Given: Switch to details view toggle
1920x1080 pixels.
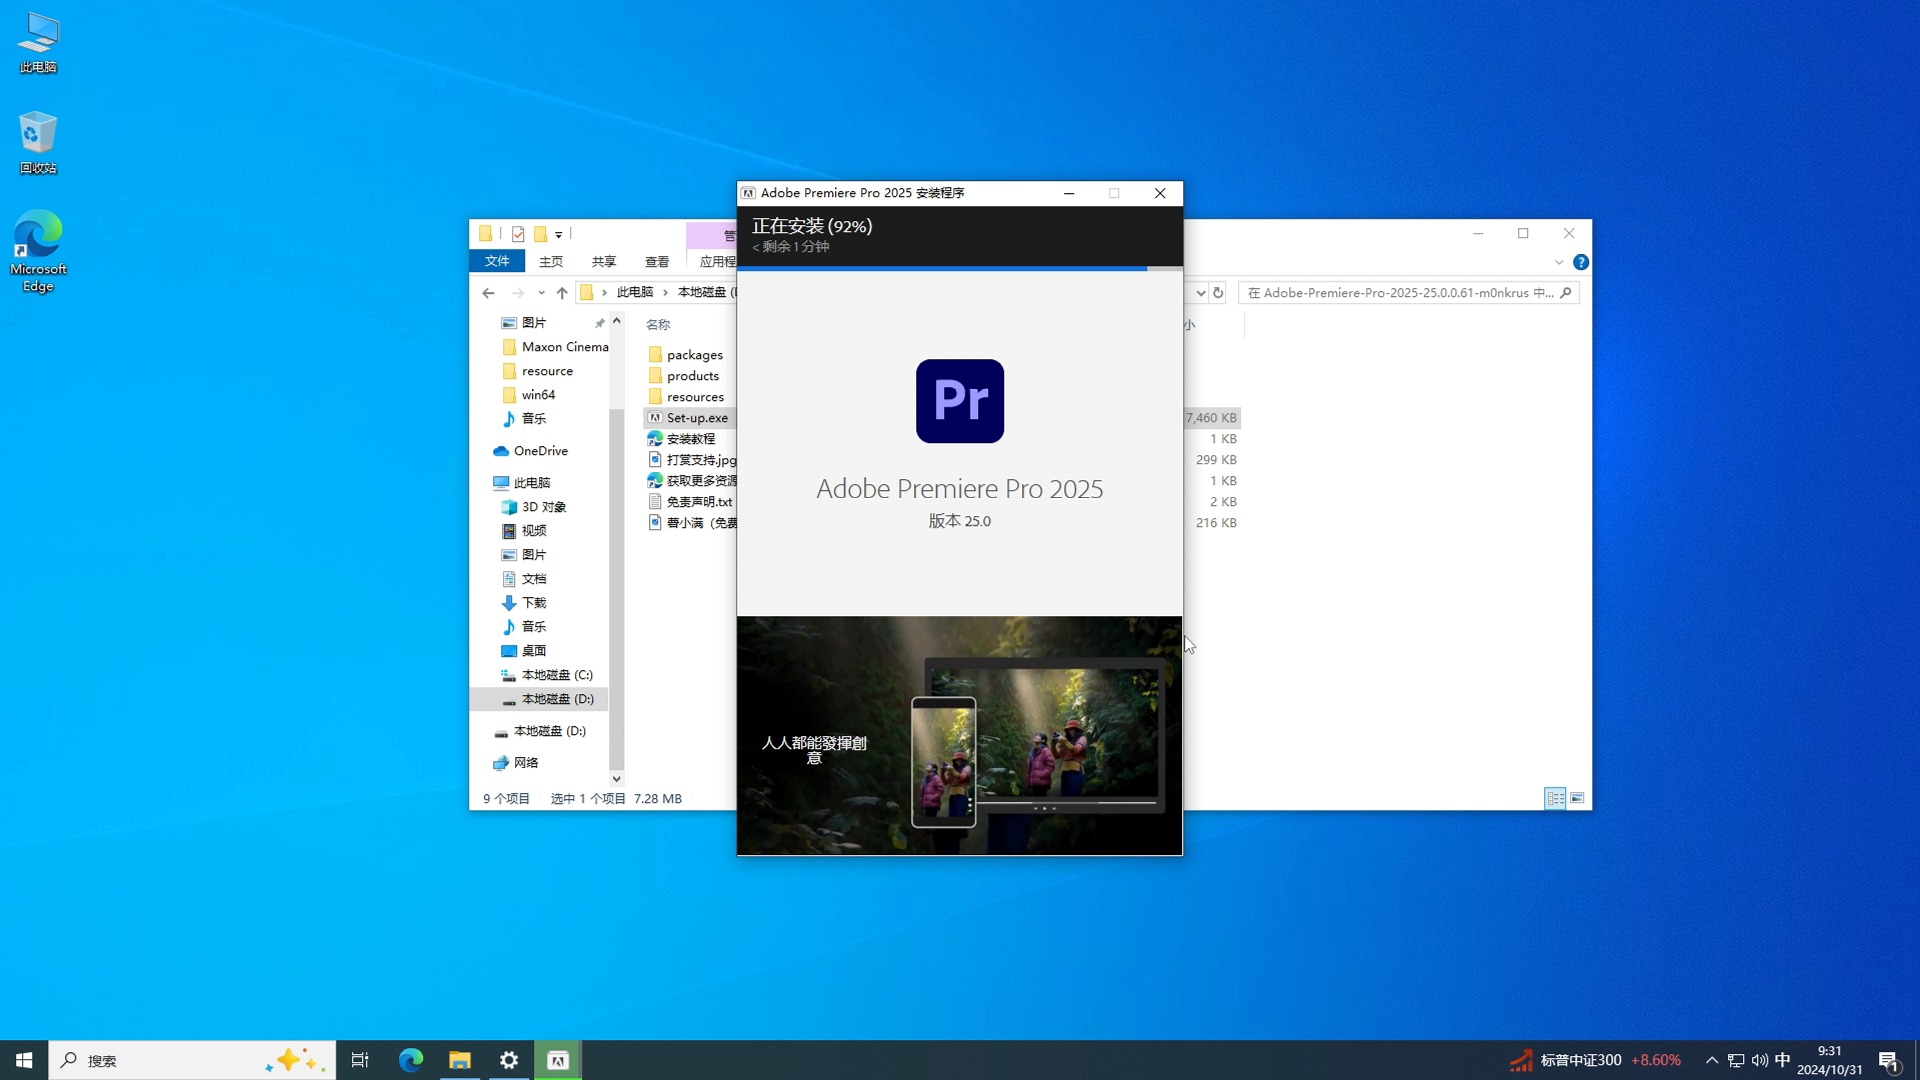Looking at the screenshot, I should pos(1555,798).
